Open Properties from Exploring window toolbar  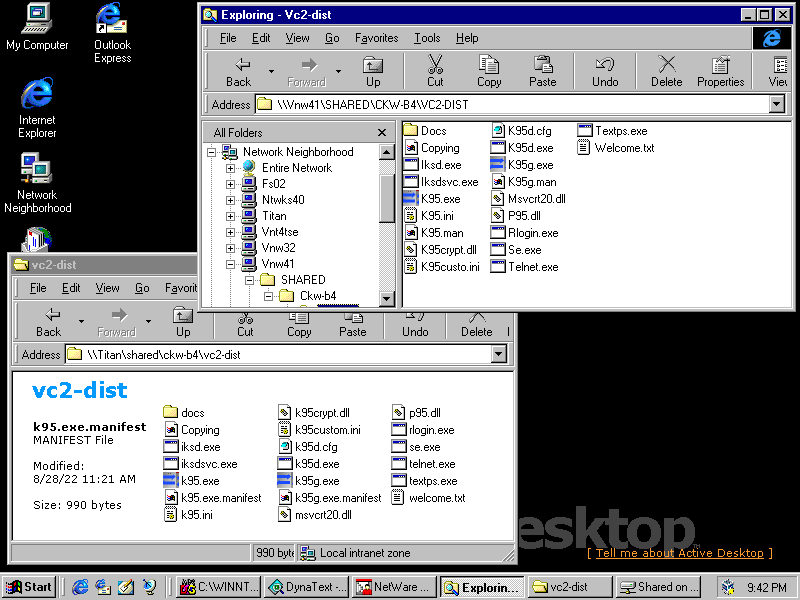click(720, 72)
